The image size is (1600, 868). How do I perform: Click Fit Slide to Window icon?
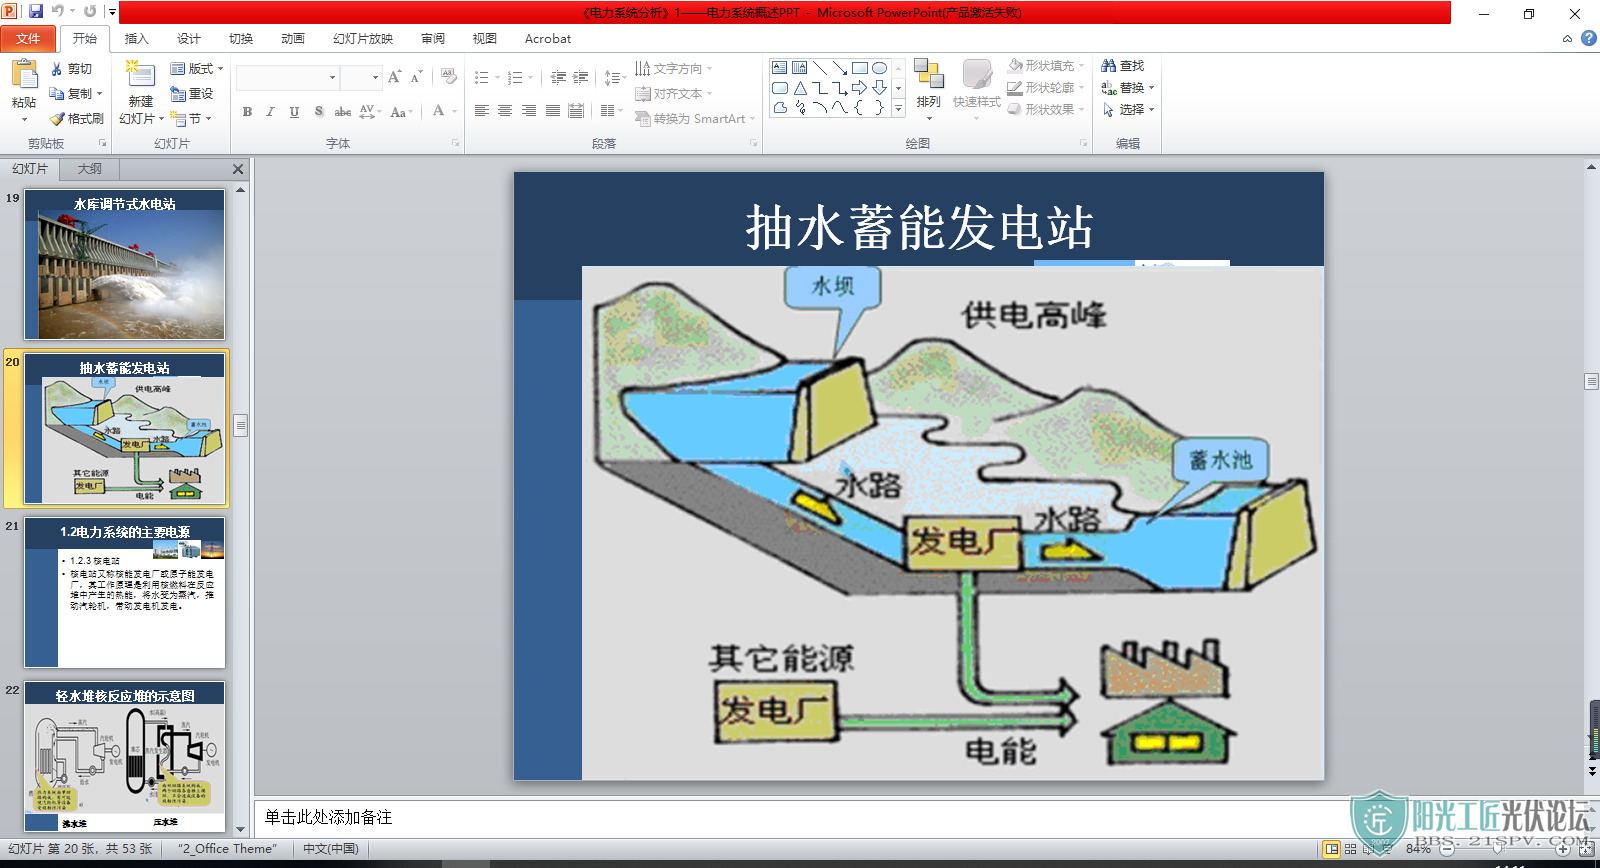(x=1586, y=849)
